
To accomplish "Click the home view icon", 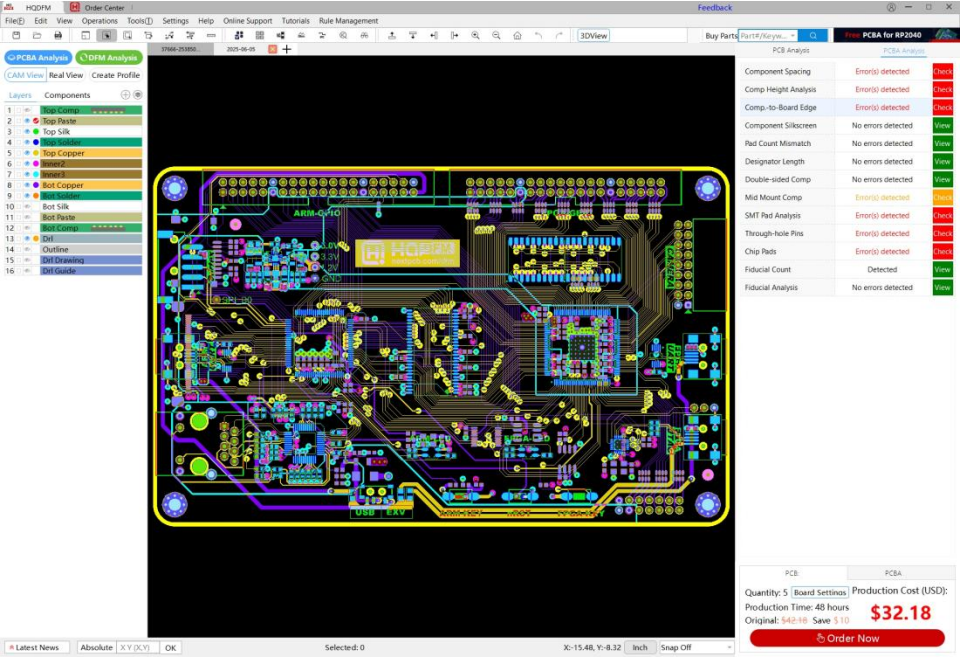I will point(517,35).
